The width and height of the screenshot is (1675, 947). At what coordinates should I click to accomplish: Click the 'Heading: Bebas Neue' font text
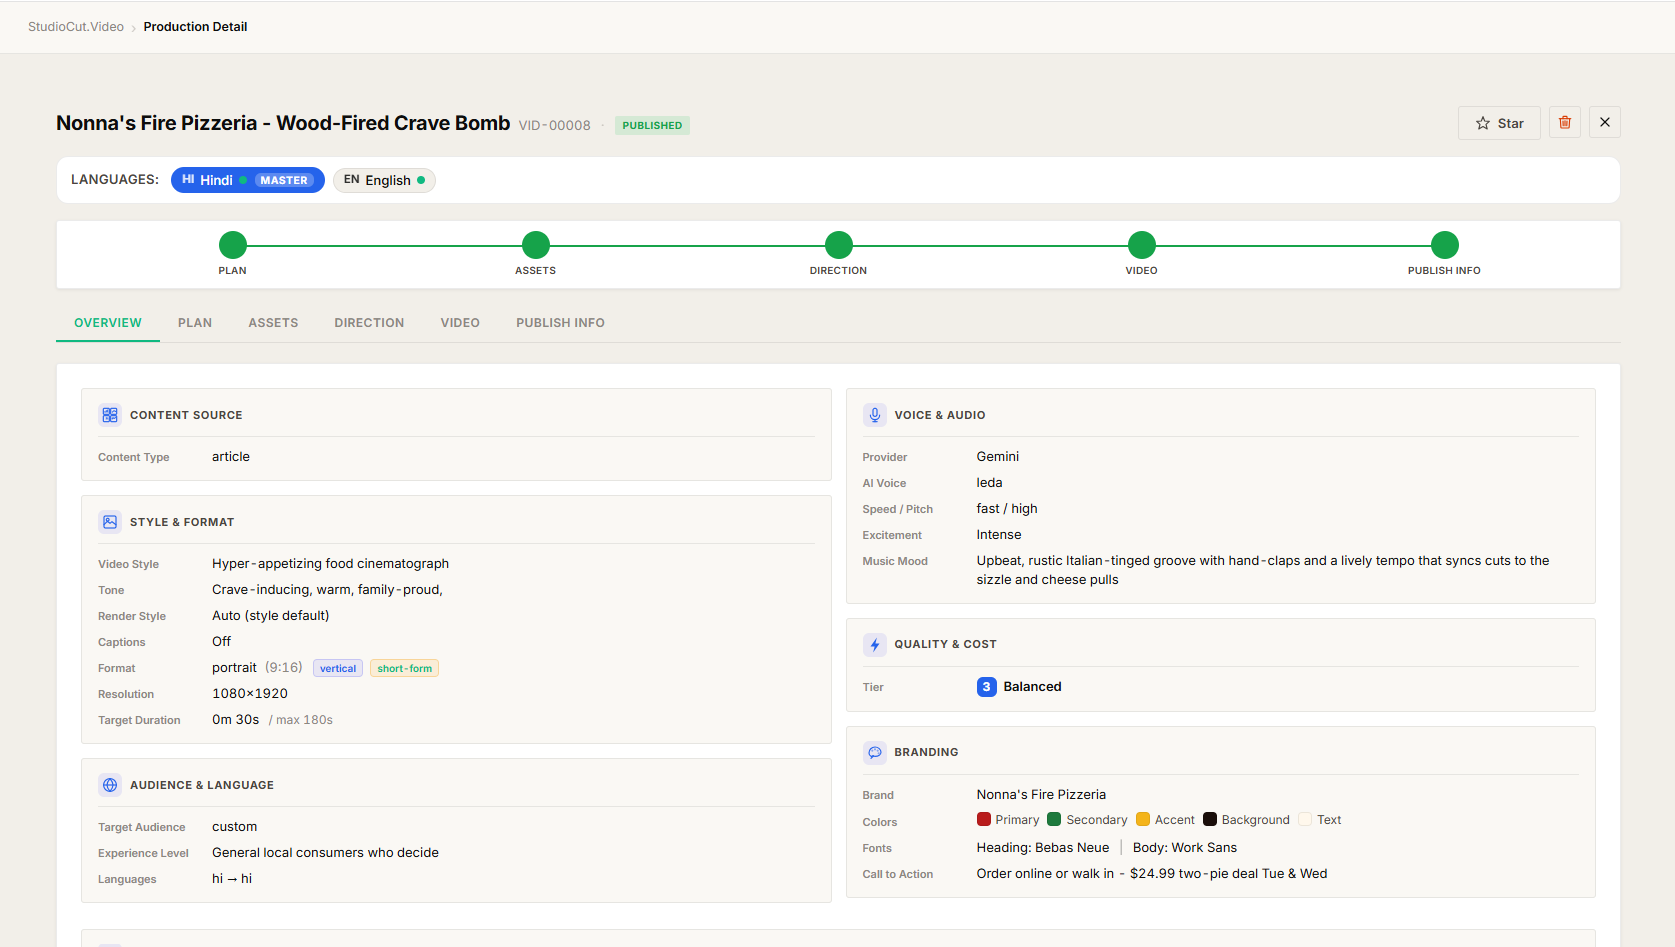pos(1043,848)
